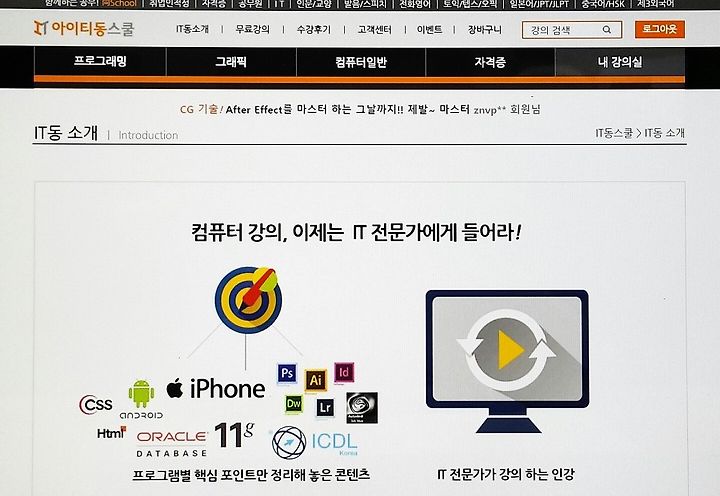720x496 pixels.
Task: Click the Illustrator Ai icon
Action: tap(315, 380)
